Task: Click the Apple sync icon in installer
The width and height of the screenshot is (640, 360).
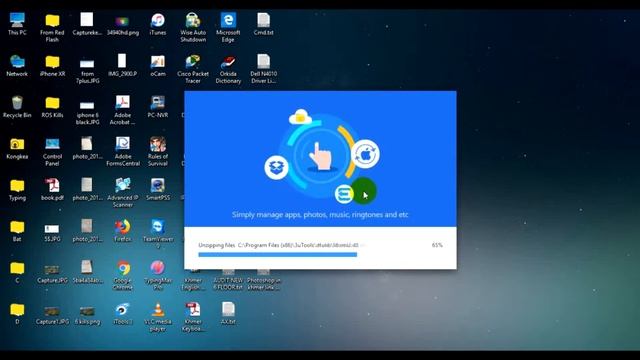Action: tap(365, 154)
